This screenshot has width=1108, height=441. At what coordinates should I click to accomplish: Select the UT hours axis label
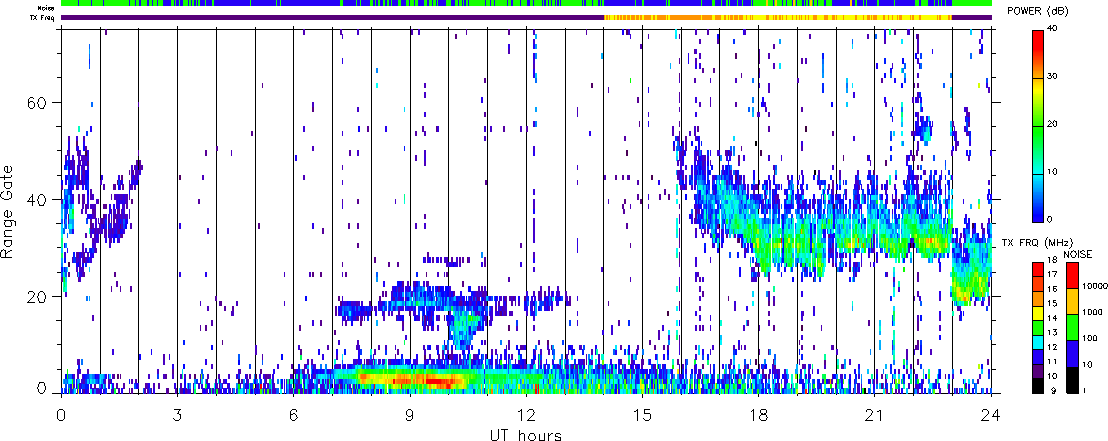coord(526,434)
